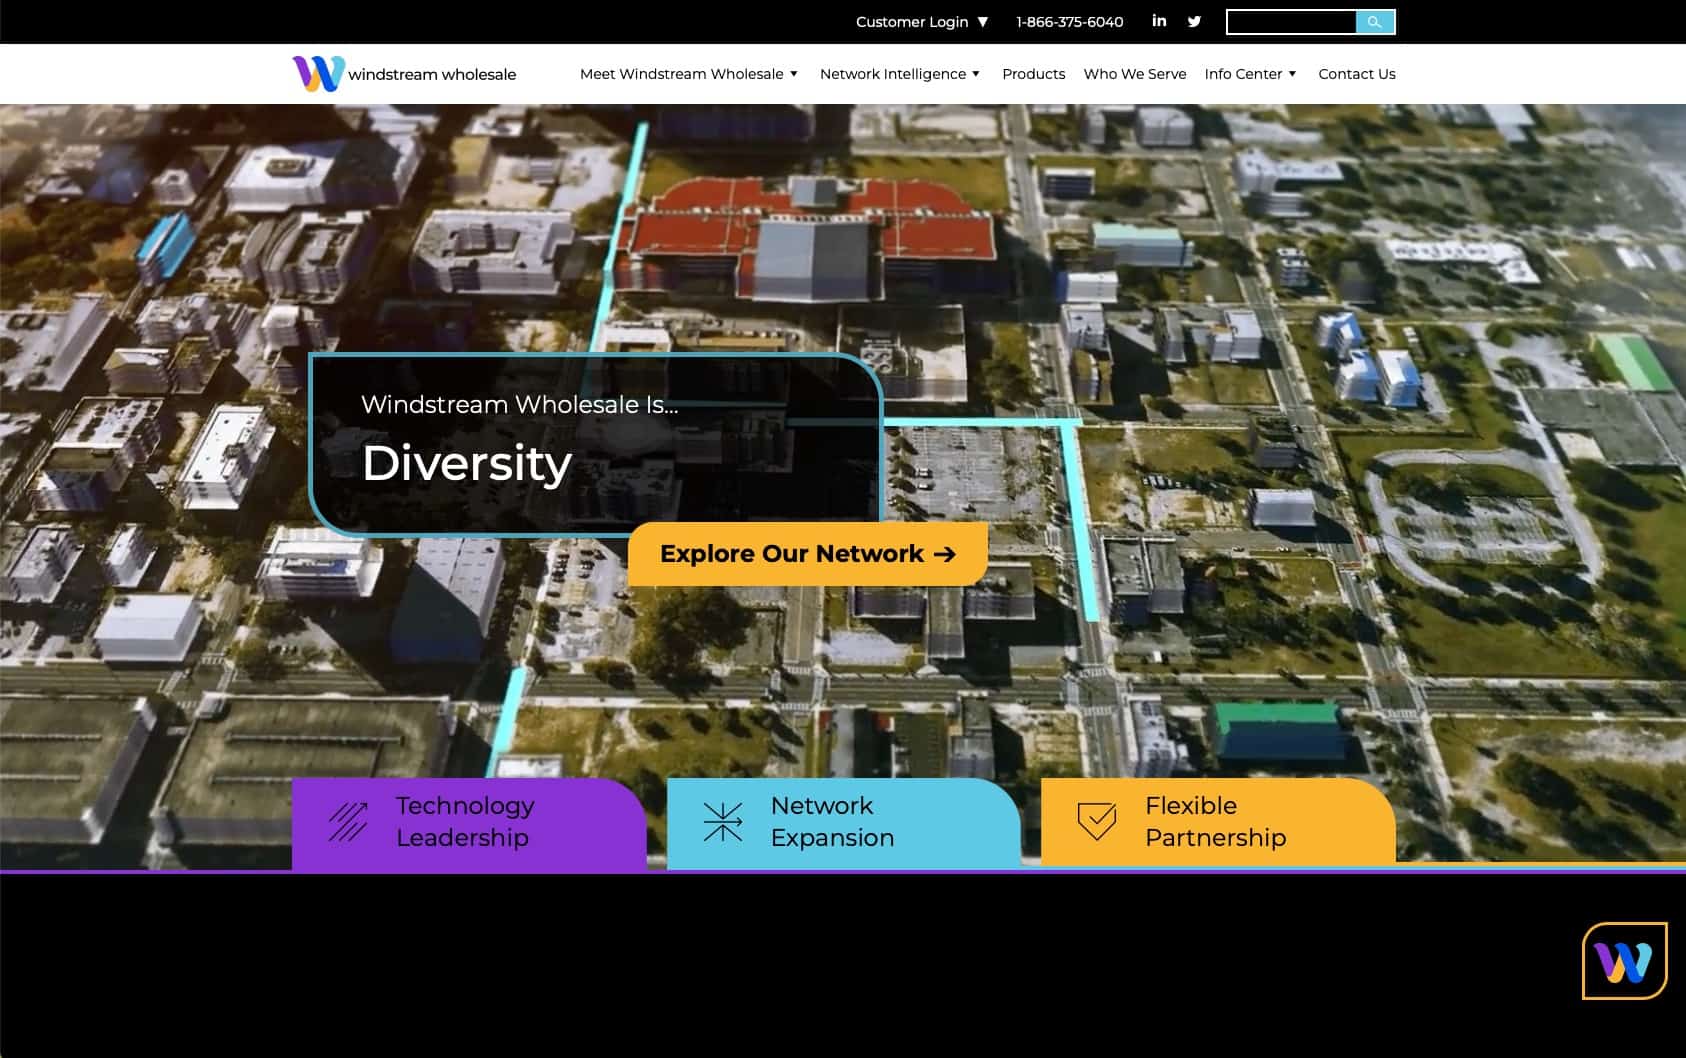Image resolution: width=1686 pixels, height=1058 pixels.
Task: Select the Technology Leadership tab
Action: click(469, 822)
